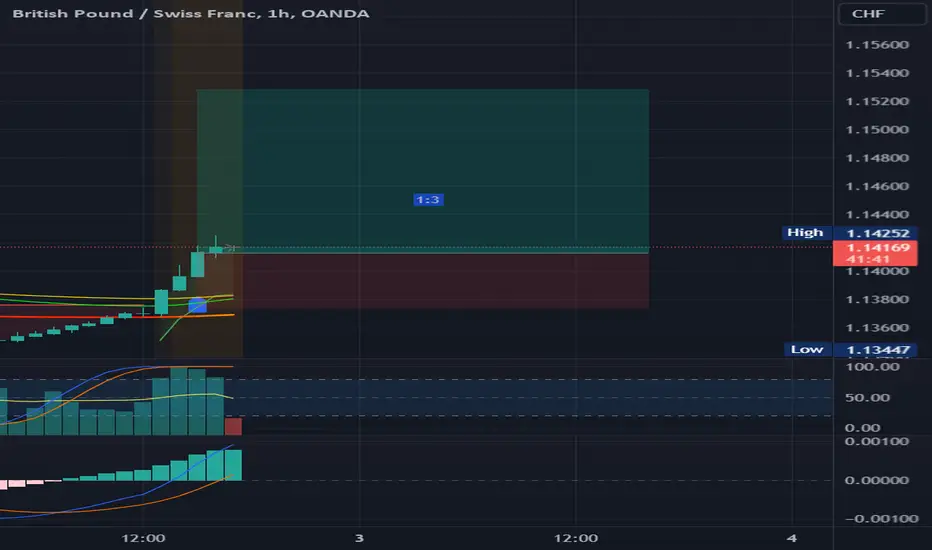This screenshot has height=550, width=932.
Task: Click the 1.15400 price axis label
Action: 877,73
